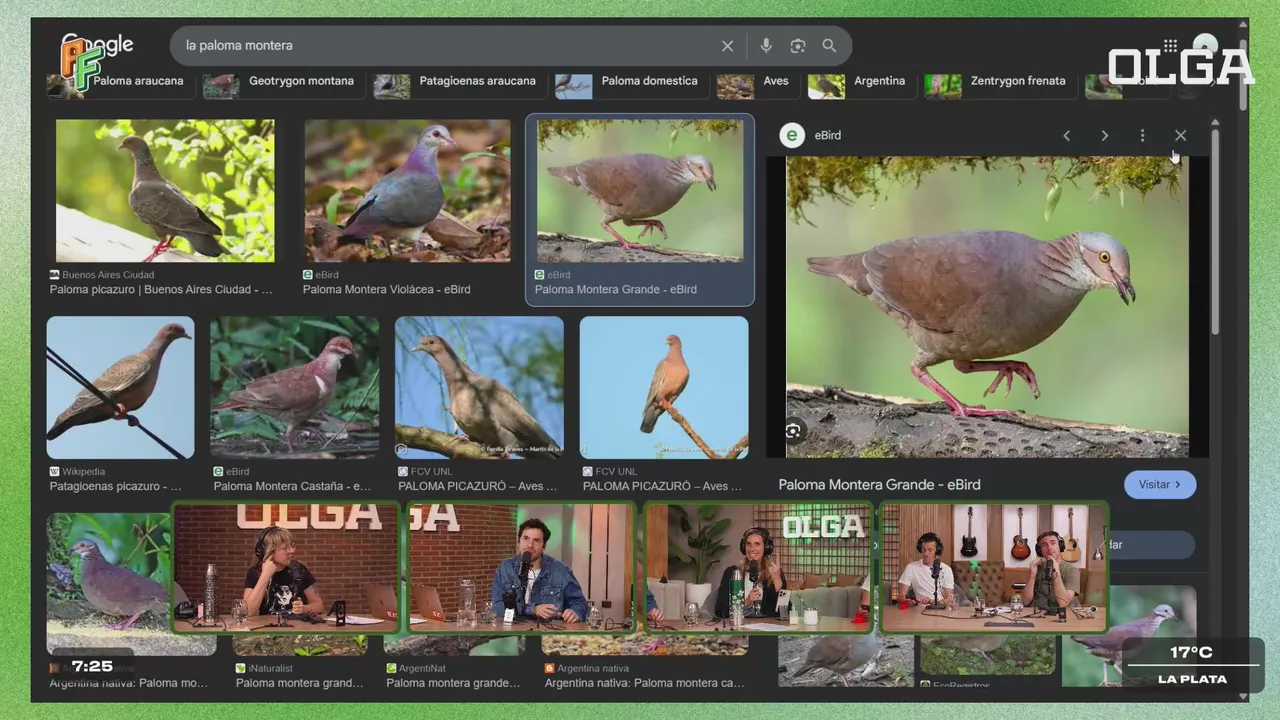This screenshot has width=1280, height=720.
Task: Click the Visitar button
Action: click(1160, 484)
